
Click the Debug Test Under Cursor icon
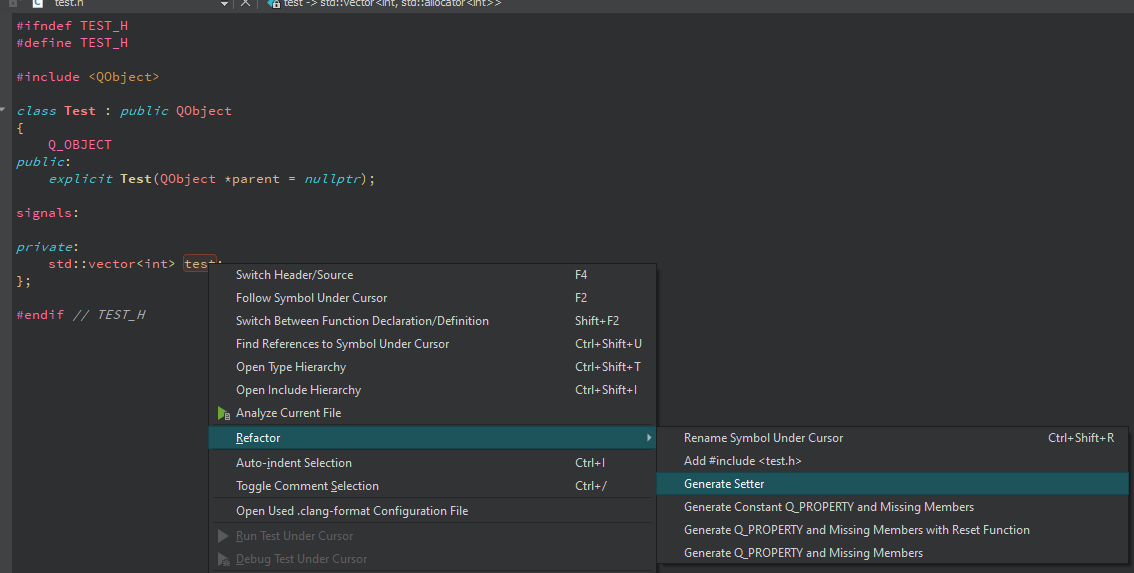pos(223,559)
